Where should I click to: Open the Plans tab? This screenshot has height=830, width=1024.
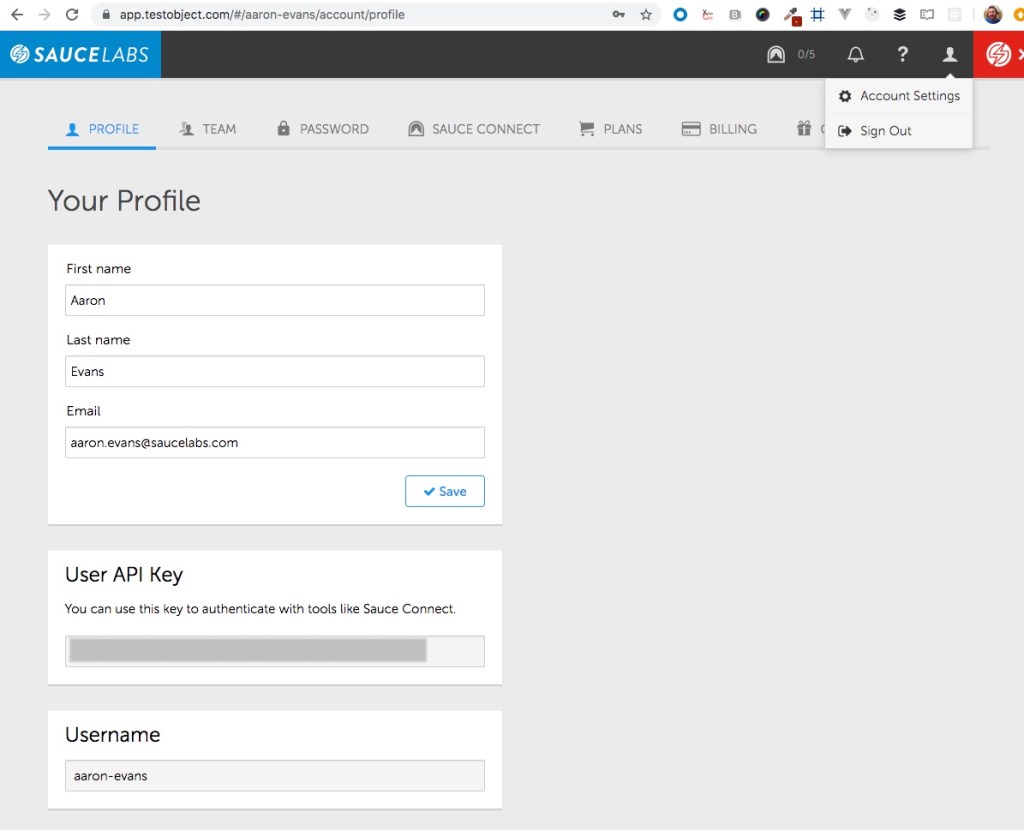pyautogui.click(x=611, y=129)
